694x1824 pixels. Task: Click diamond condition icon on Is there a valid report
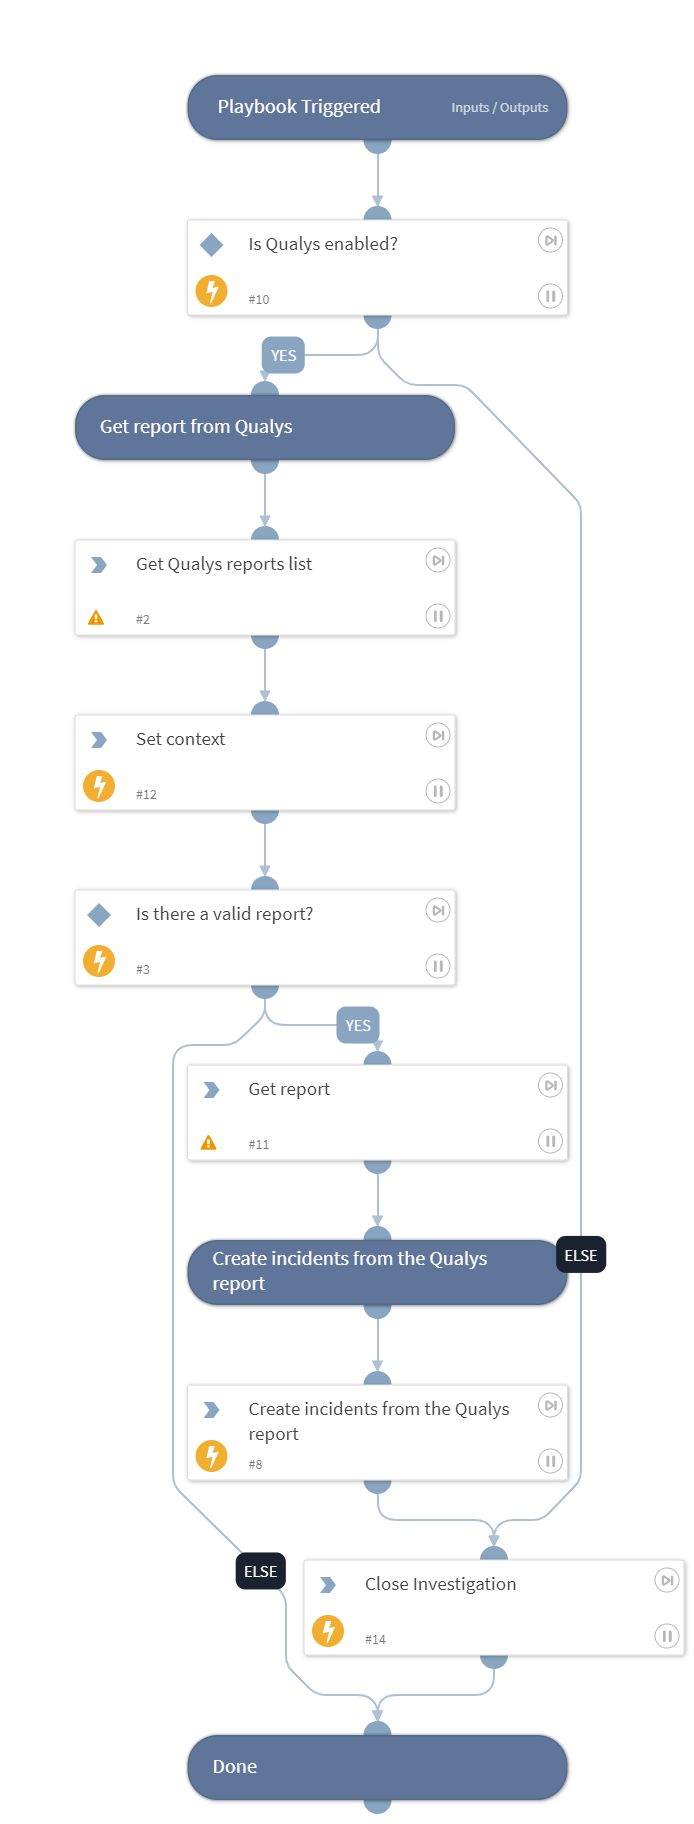pos(99,914)
